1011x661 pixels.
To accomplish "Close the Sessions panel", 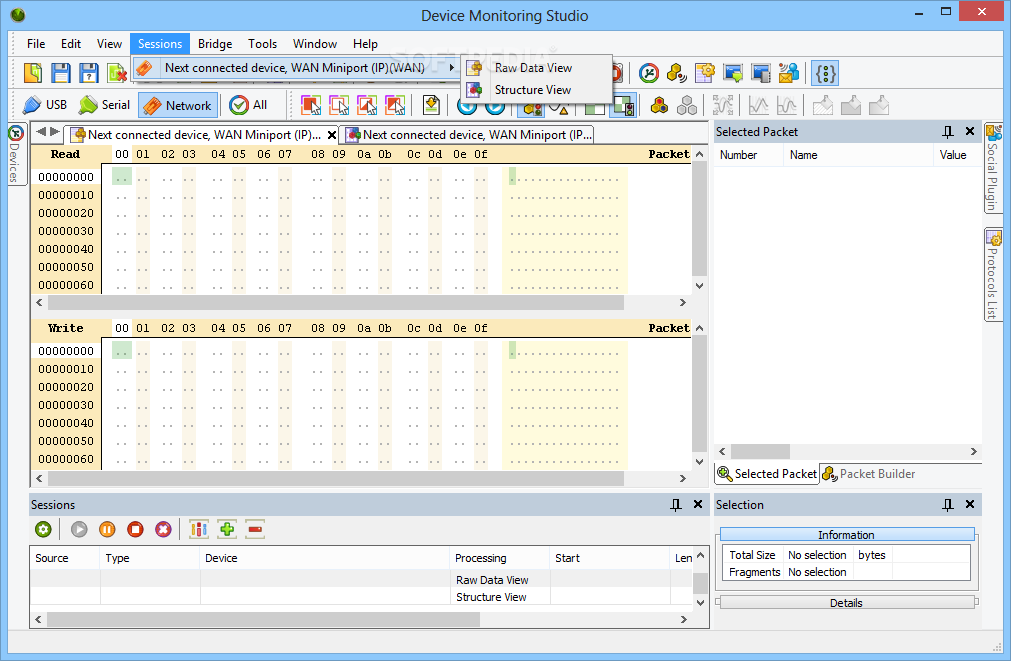I will tap(698, 504).
